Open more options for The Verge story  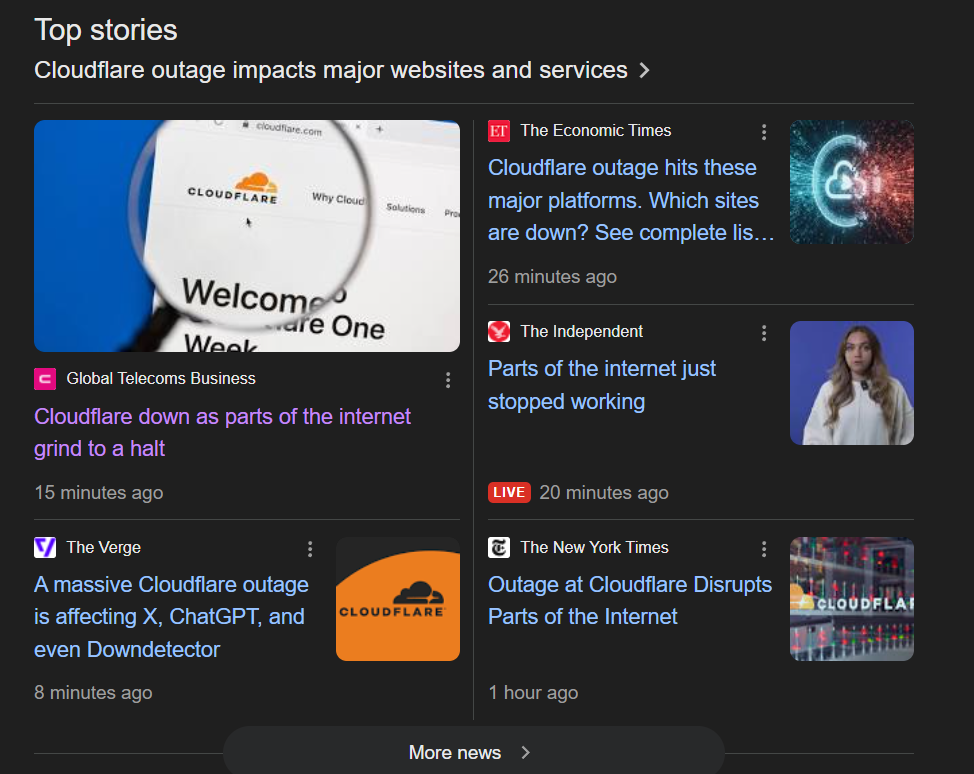tap(310, 549)
